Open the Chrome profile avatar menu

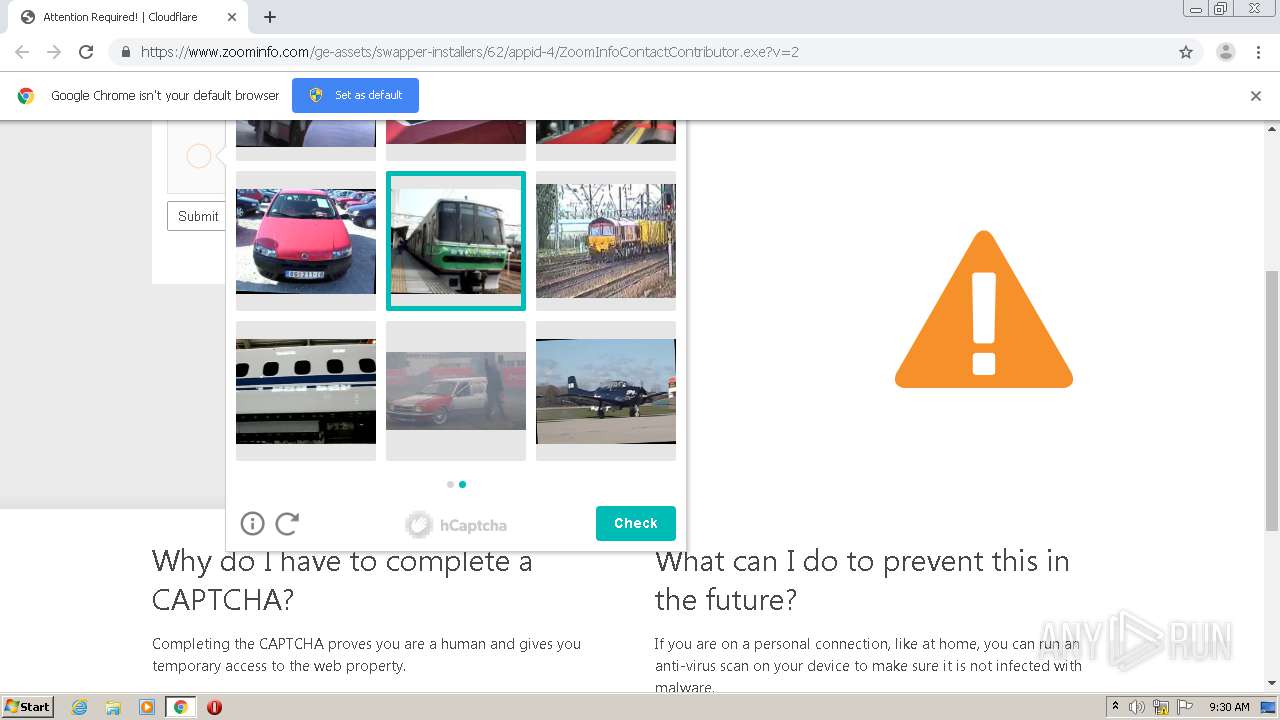tap(1225, 52)
